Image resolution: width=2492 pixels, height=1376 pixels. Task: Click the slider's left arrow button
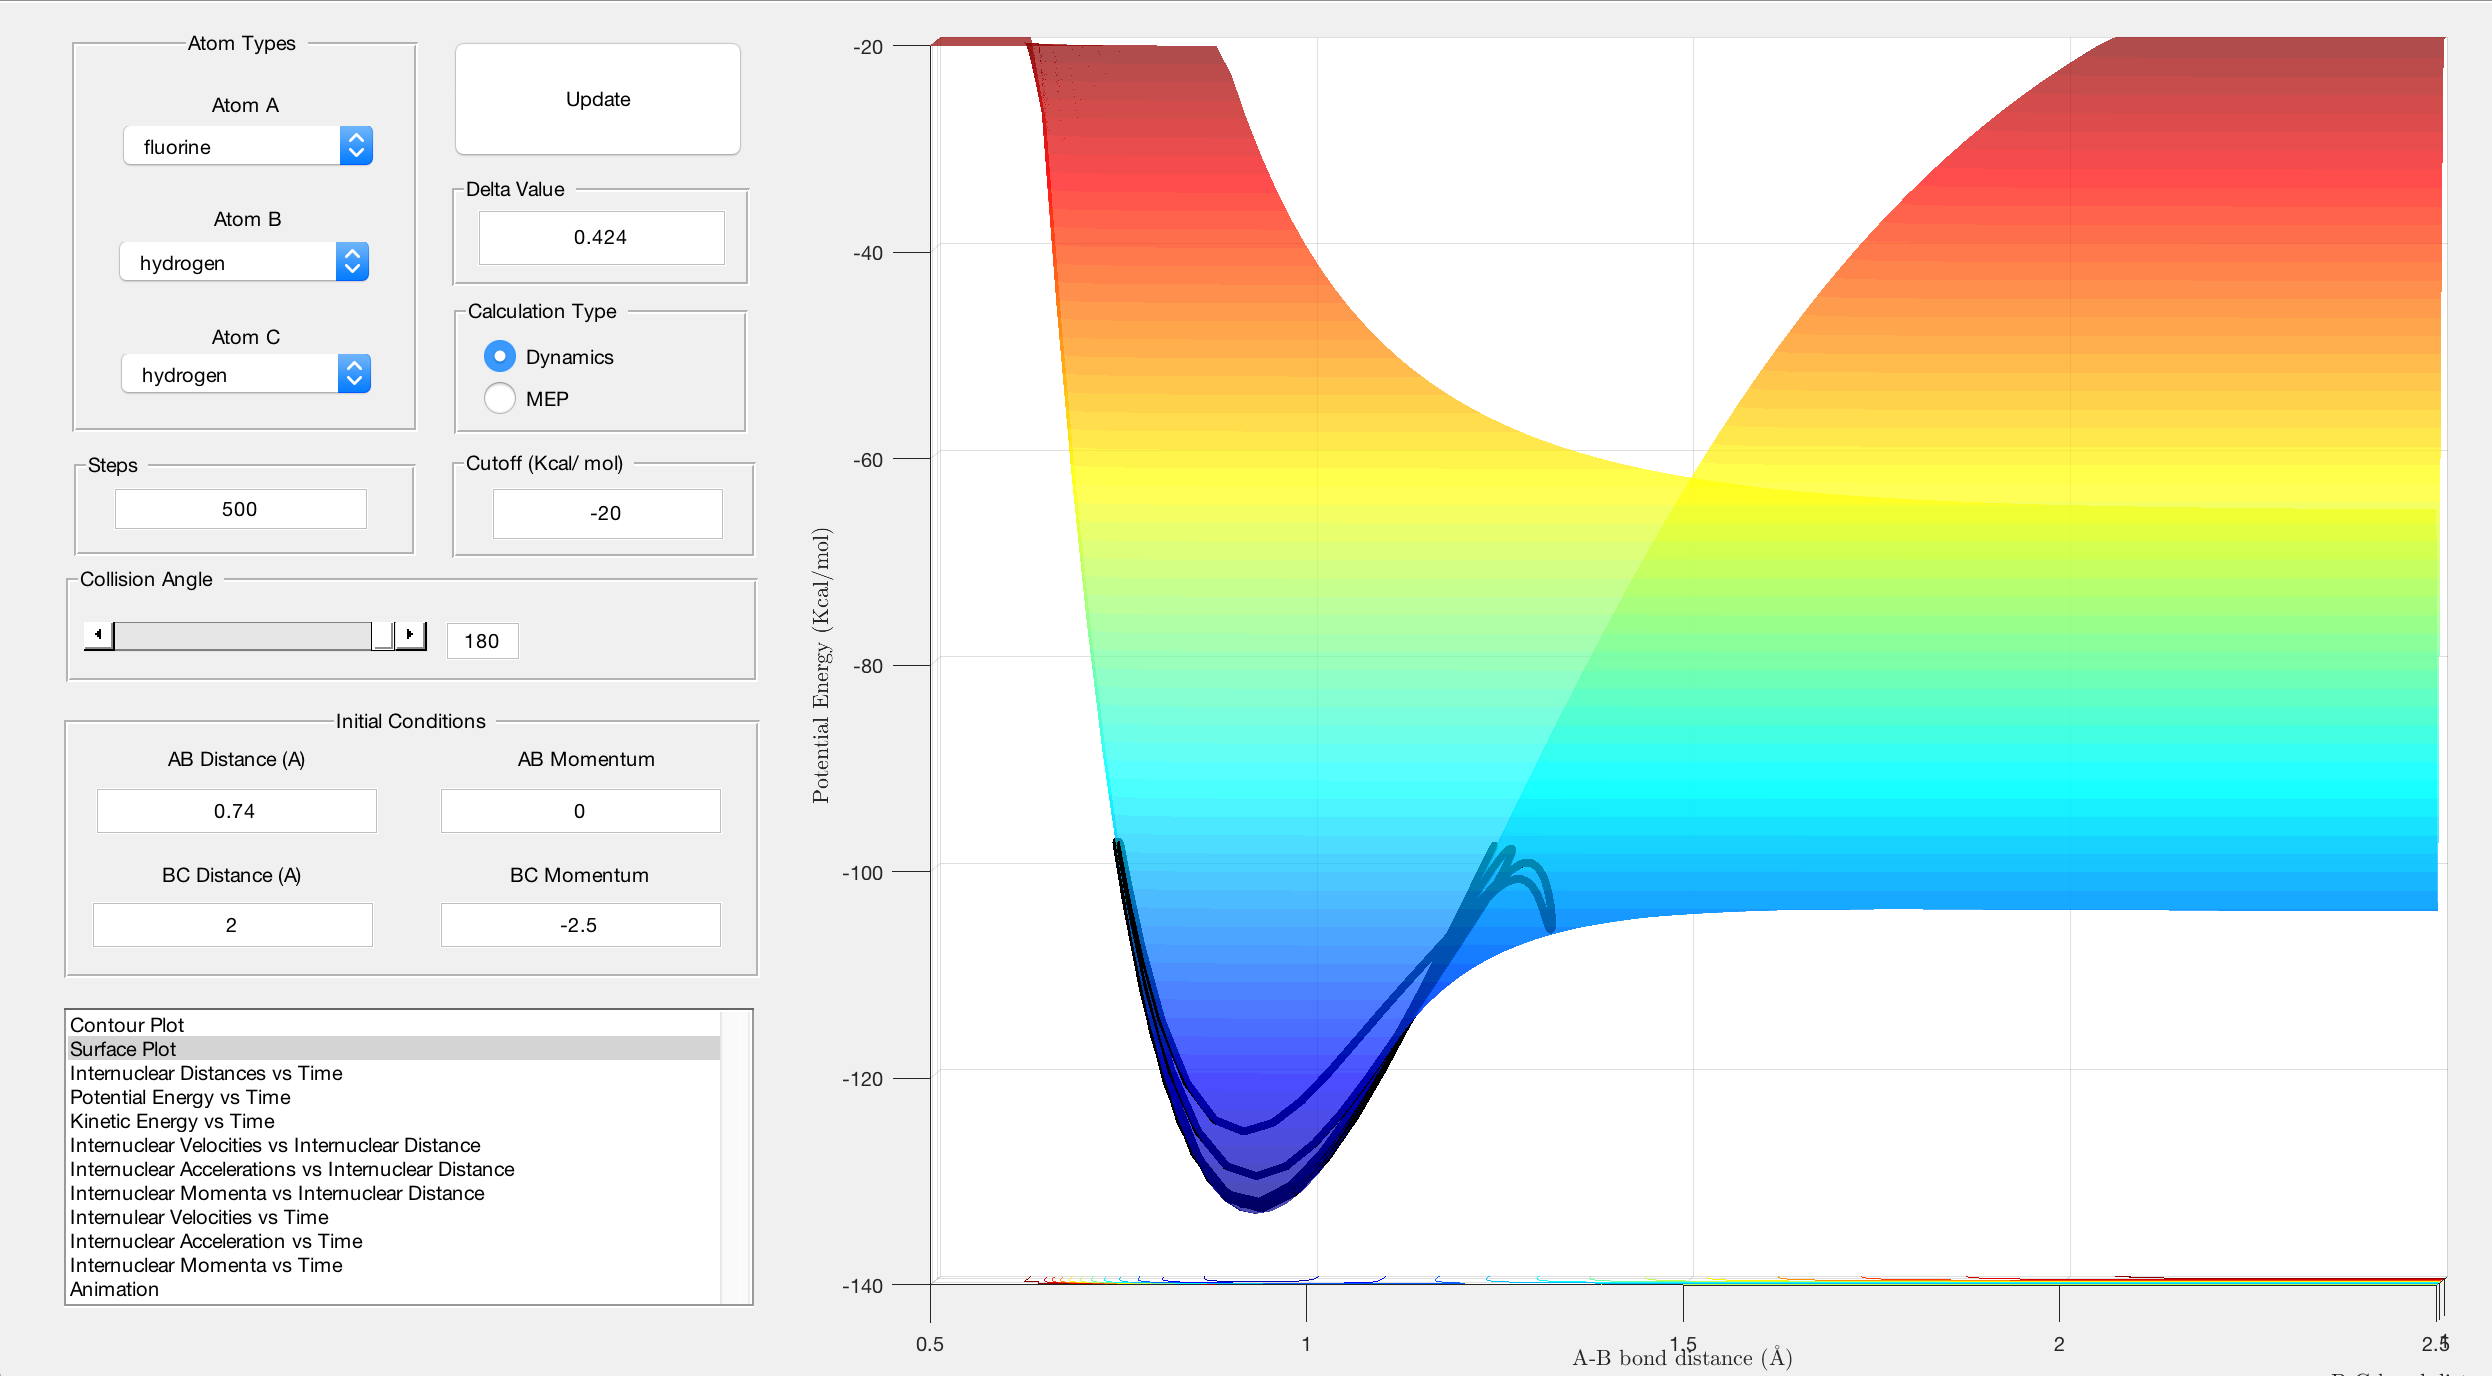(x=98, y=635)
